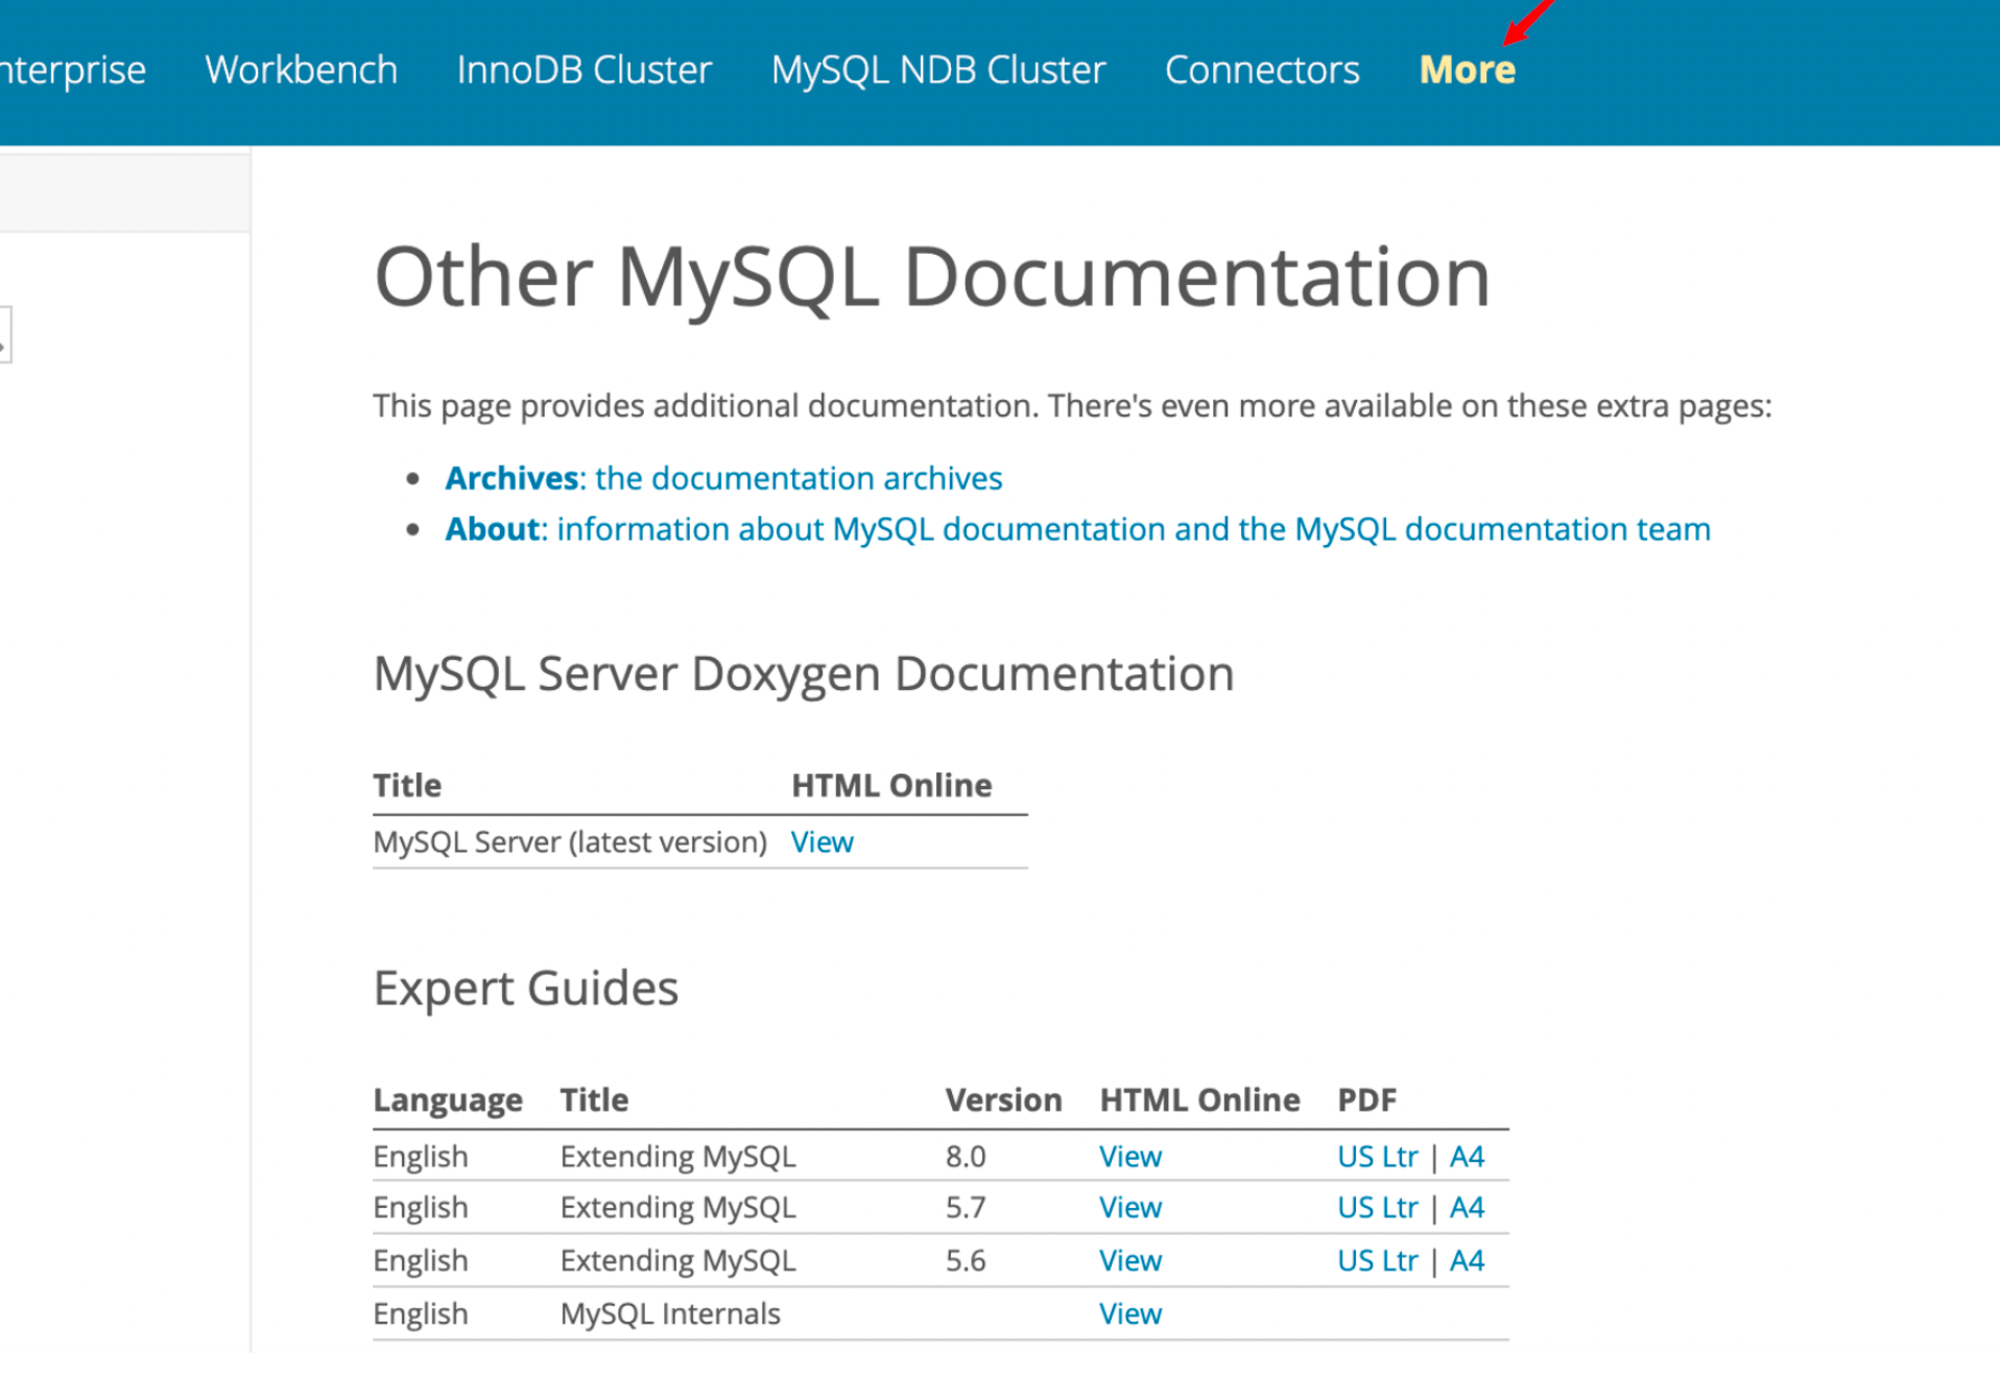Viewport: 2000px width, 1378px height.
Task: Download Extending MySQL 5.7 A4 PDF
Action: click(1467, 1207)
